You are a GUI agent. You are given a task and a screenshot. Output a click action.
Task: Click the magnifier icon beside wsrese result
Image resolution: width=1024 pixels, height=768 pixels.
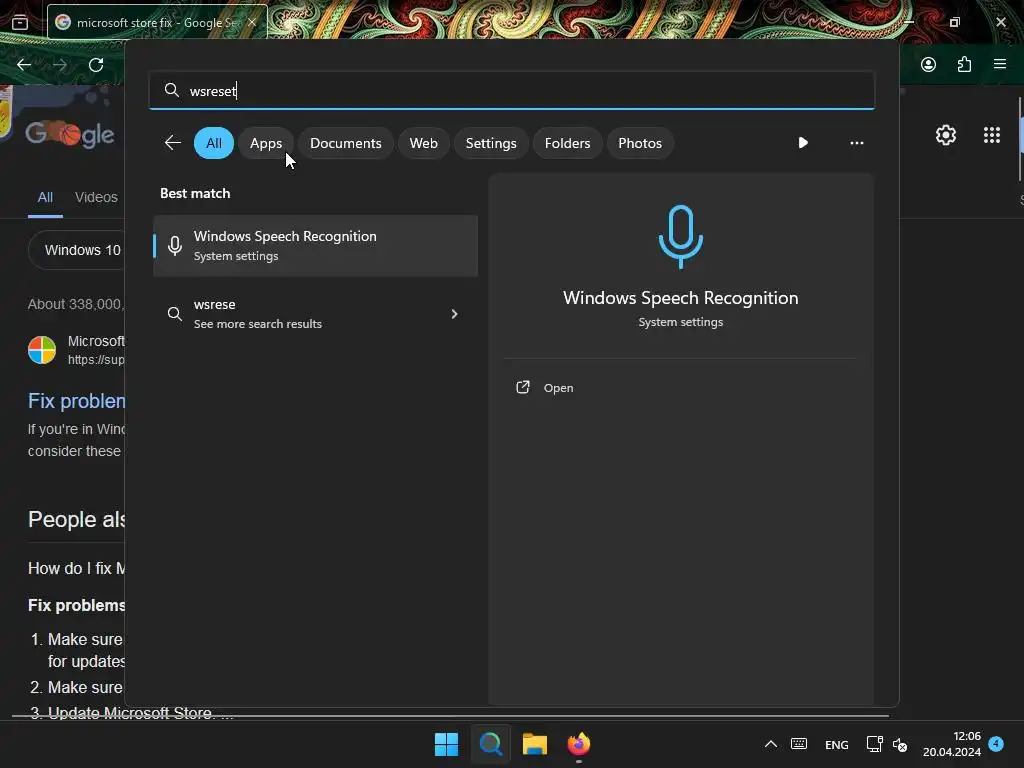click(174, 314)
